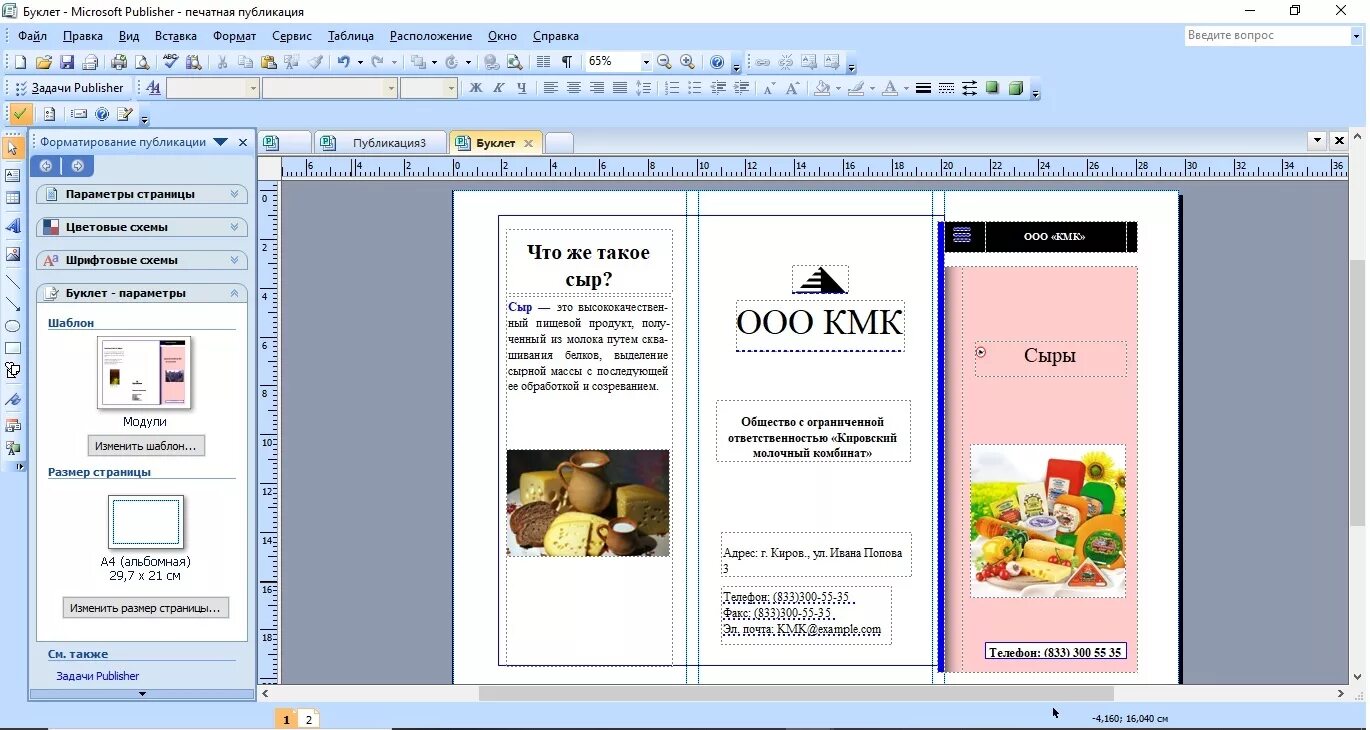Apply fill color with the paint bucket

pyautogui.click(x=822, y=88)
